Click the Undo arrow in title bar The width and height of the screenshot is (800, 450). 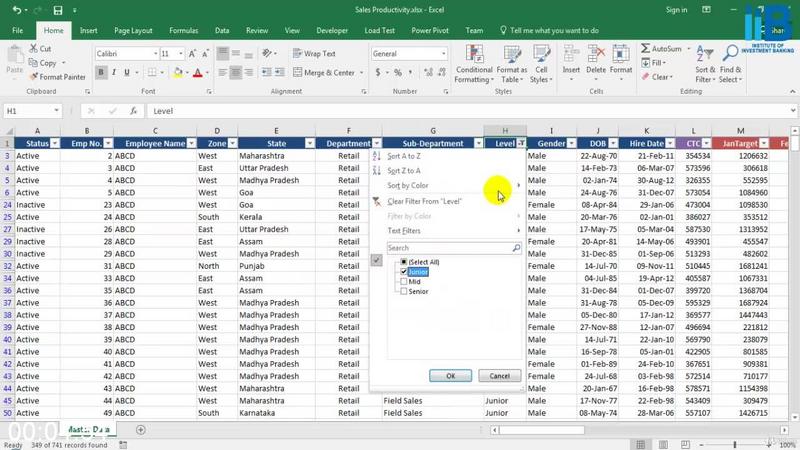coord(17,10)
